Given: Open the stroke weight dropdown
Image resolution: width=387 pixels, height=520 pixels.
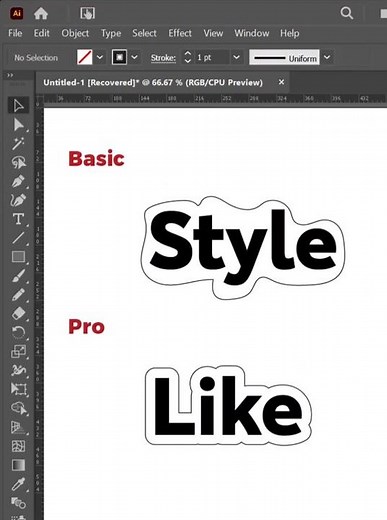Looking at the screenshot, I should pyautogui.click(x=236, y=57).
